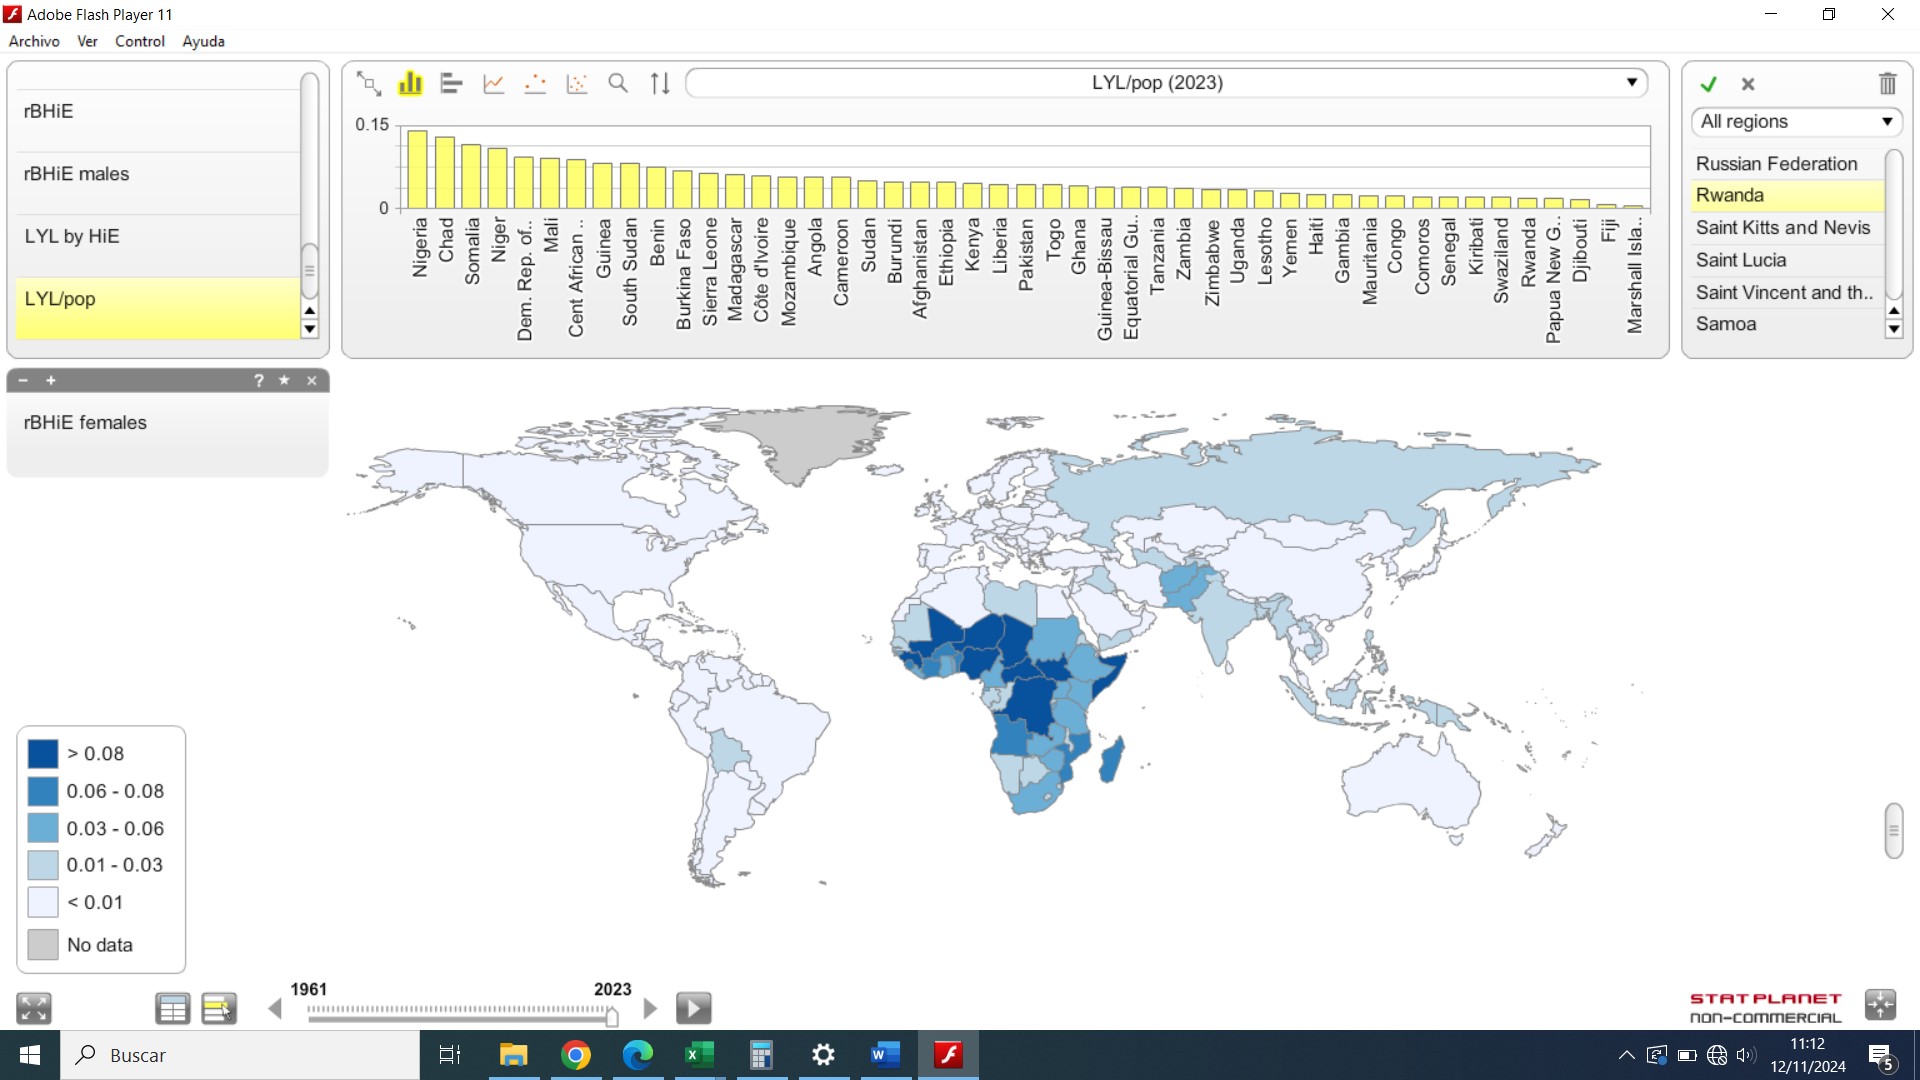Click the No data legend swatch
Image resolution: width=1920 pixels, height=1080 pixels.
pos(43,945)
